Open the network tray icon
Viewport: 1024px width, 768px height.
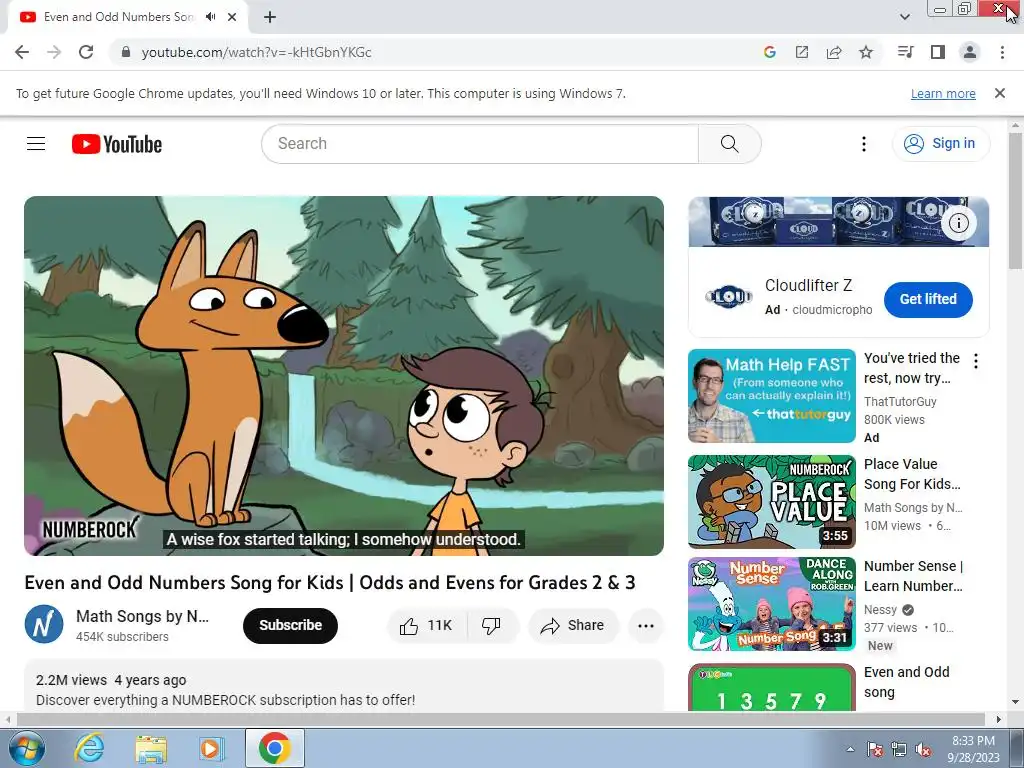[x=899, y=749]
